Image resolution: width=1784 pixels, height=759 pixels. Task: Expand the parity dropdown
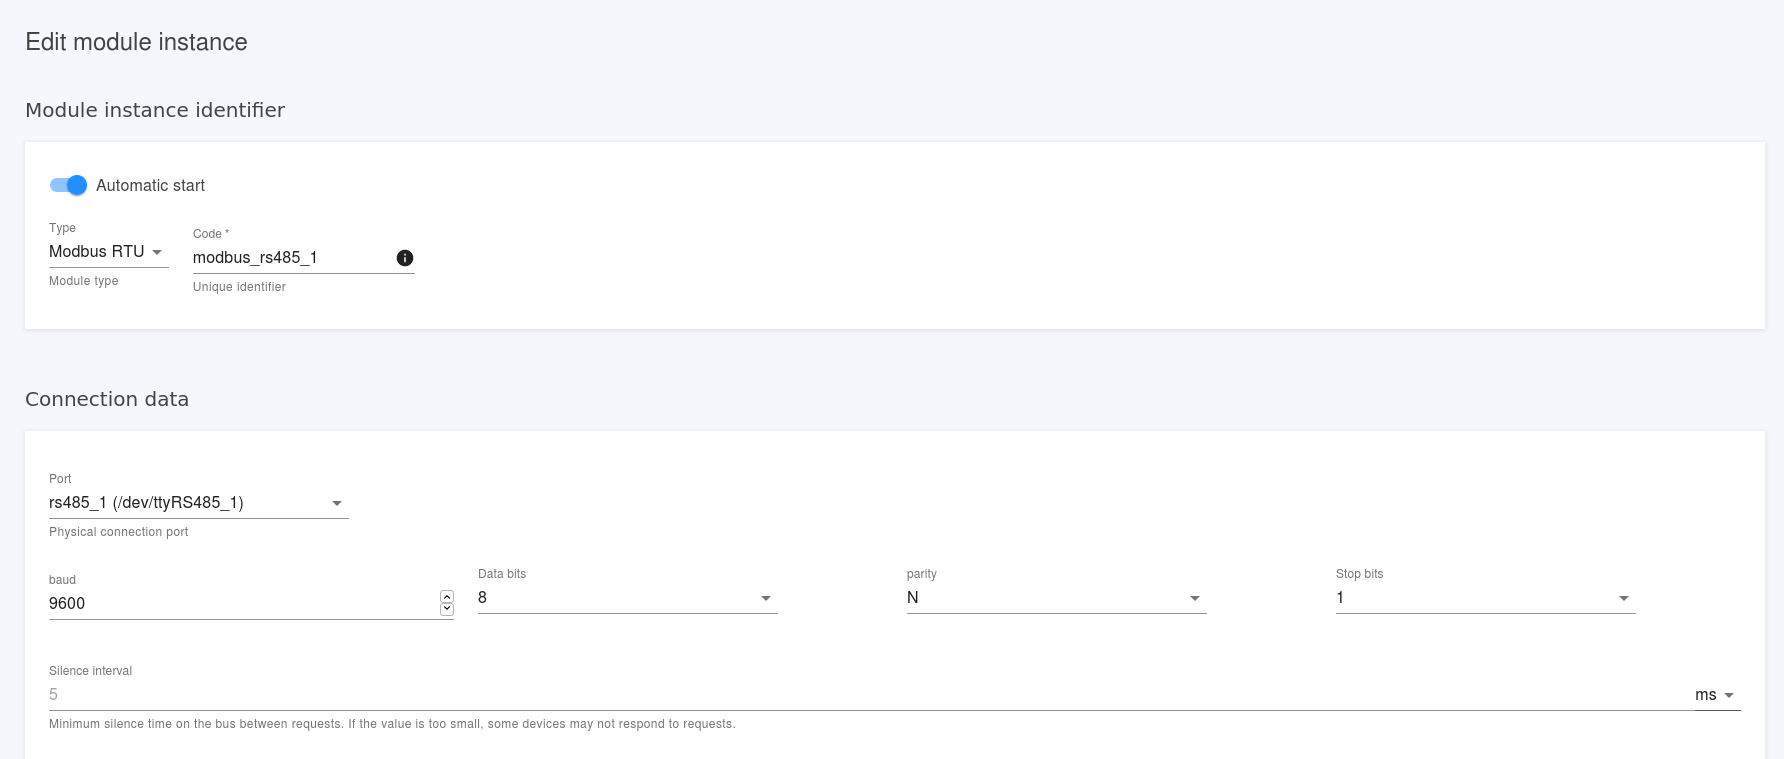coord(1056,598)
